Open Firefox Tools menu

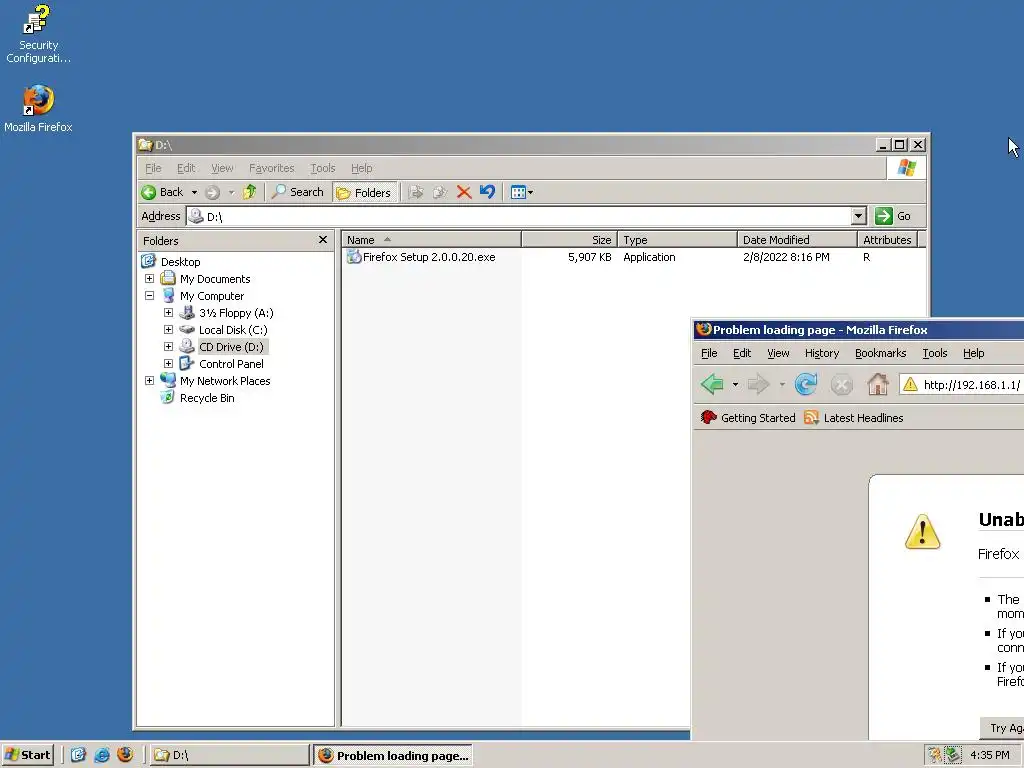pos(935,353)
